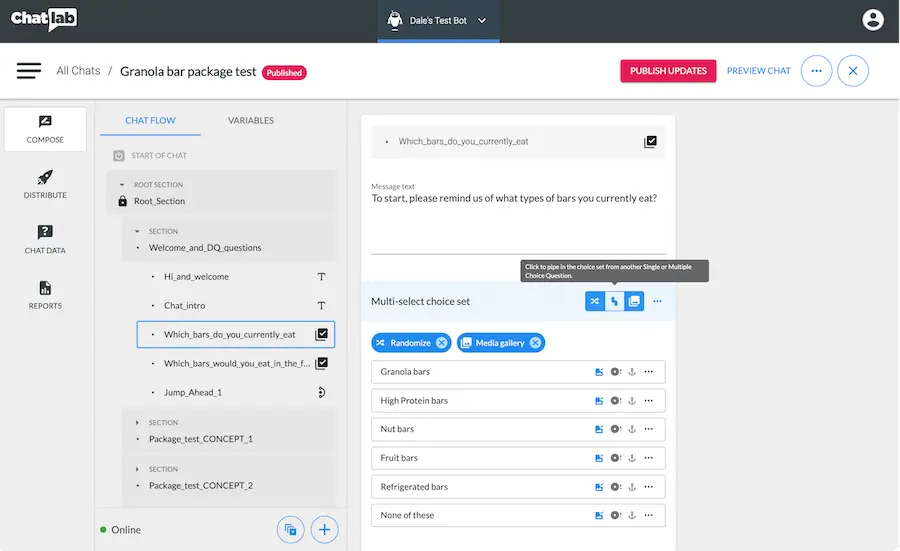The height and width of the screenshot is (551, 900).
Task: Open the Chat Data panel
Action: [45, 239]
